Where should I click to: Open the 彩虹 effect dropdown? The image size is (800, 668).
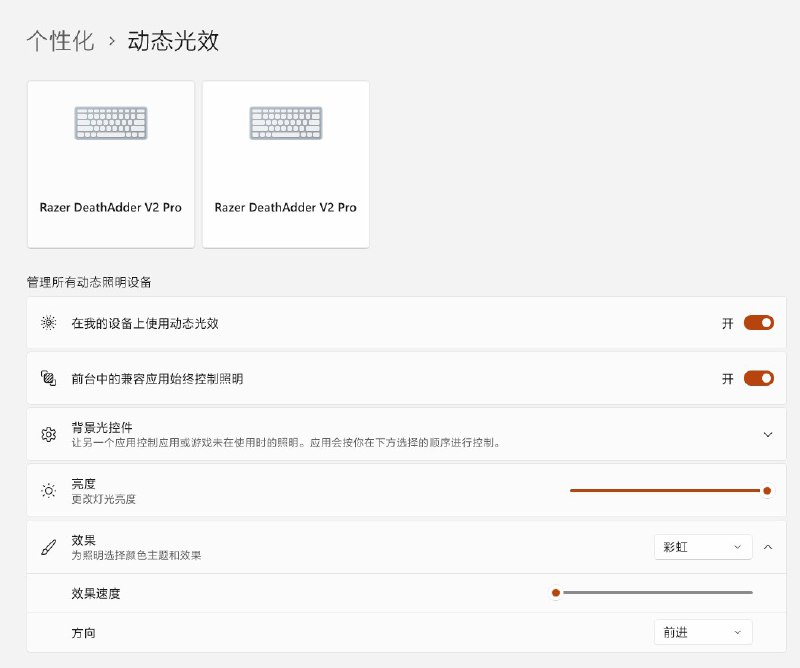[x=703, y=547]
